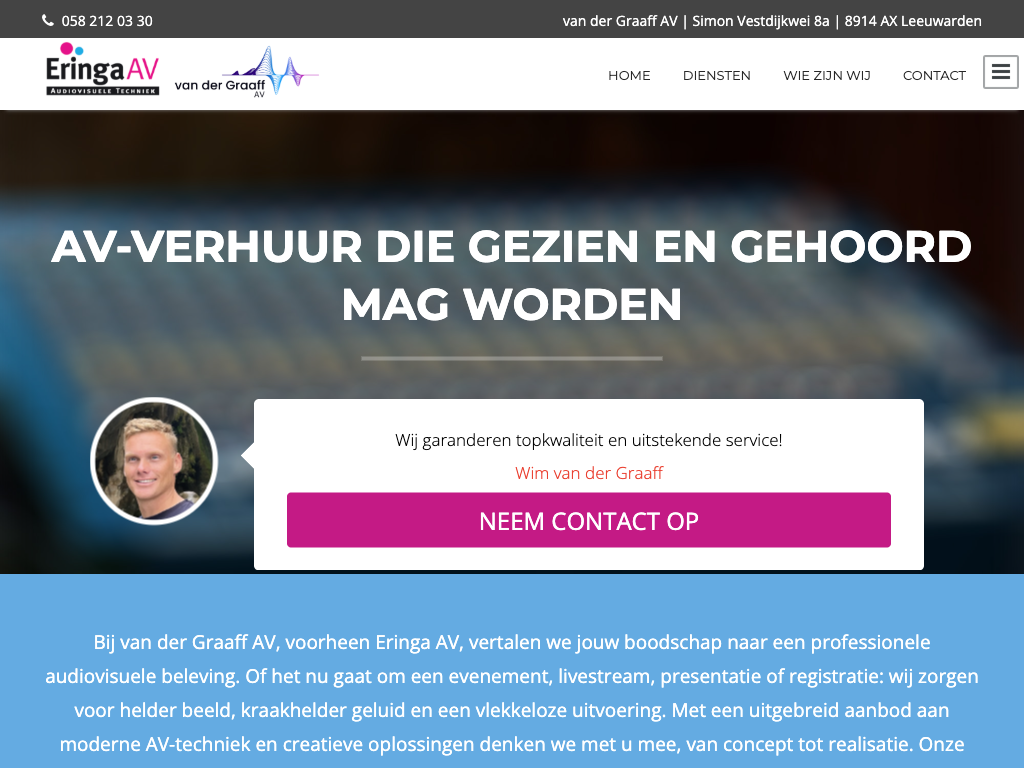The image size is (1024, 768).
Task: Click the divider line under the headline
Action: tap(511, 358)
